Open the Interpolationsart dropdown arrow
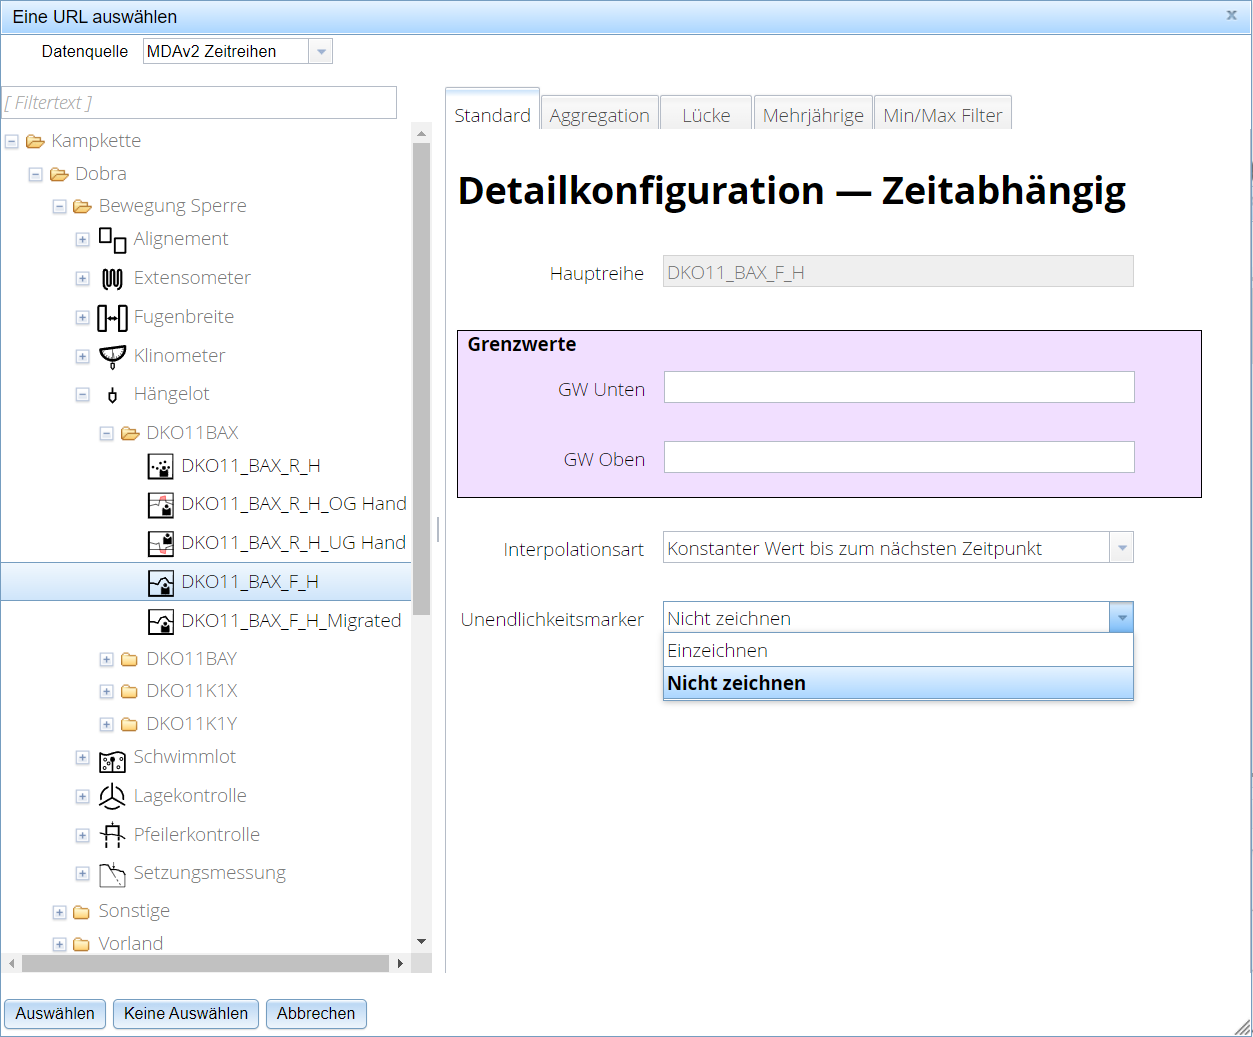1253x1037 pixels. click(1122, 548)
